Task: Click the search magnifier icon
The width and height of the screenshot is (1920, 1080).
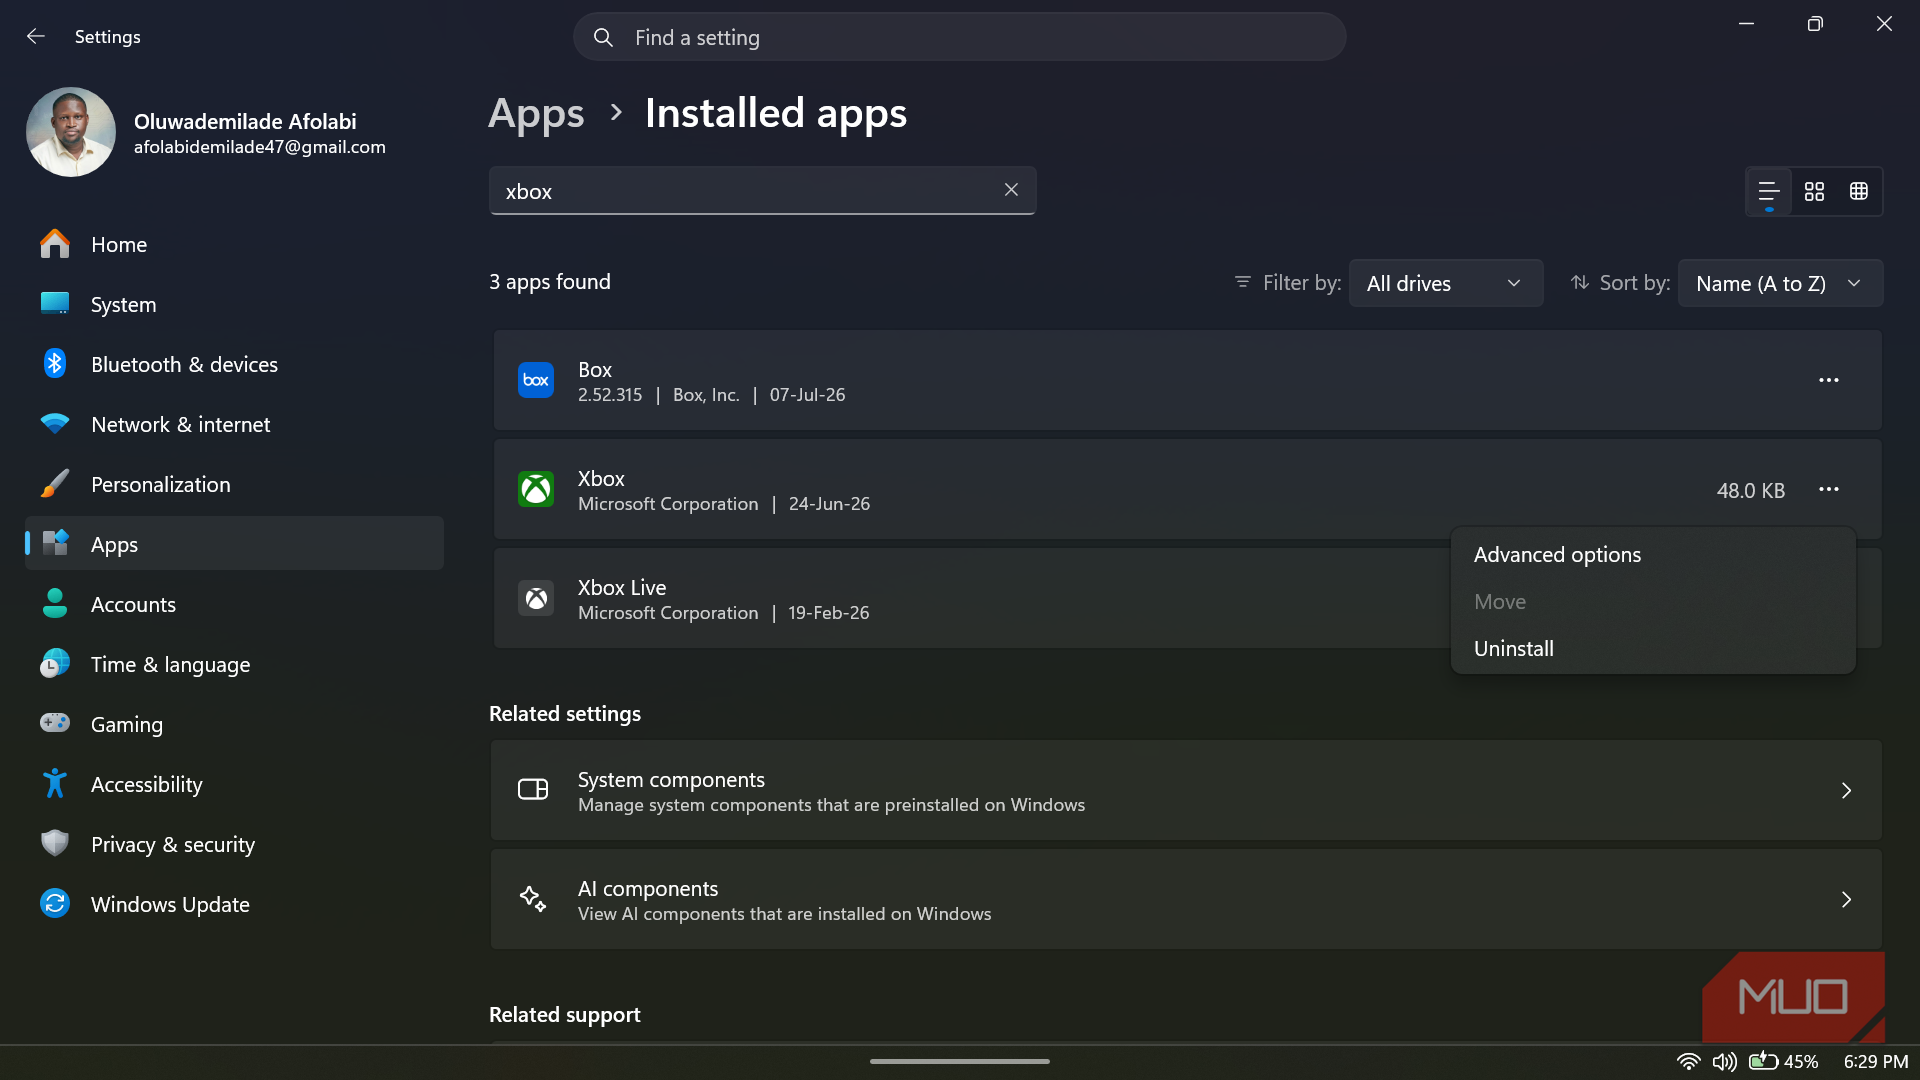Action: [x=603, y=38]
